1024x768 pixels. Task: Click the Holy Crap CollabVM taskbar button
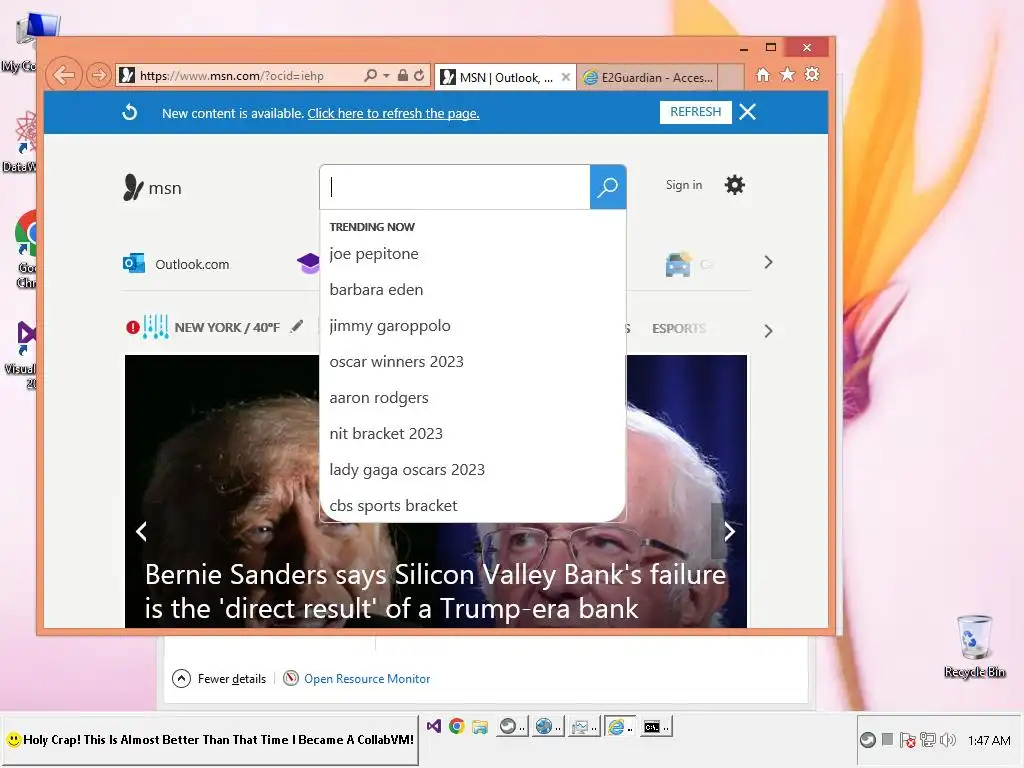[210, 740]
